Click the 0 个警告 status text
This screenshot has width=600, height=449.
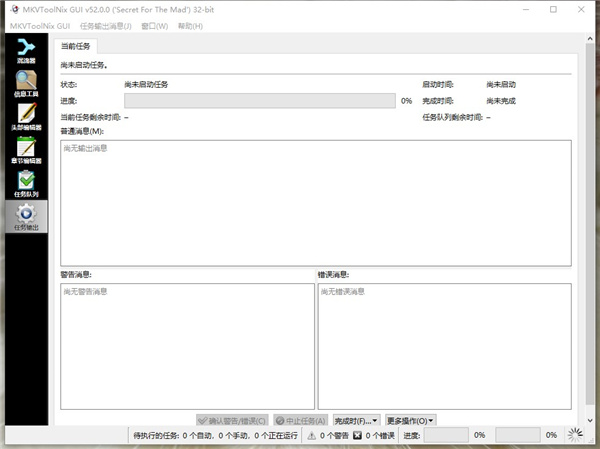tap(334, 436)
